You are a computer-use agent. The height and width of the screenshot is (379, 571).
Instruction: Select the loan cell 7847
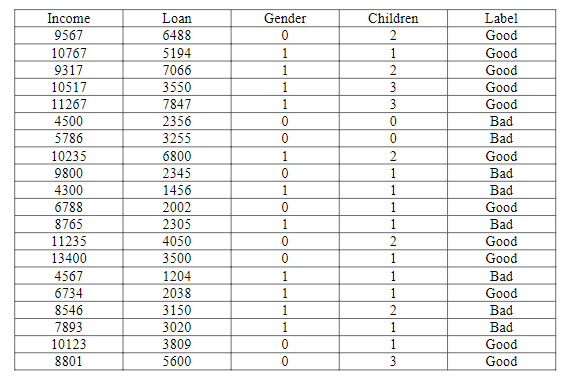click(177, 104)
